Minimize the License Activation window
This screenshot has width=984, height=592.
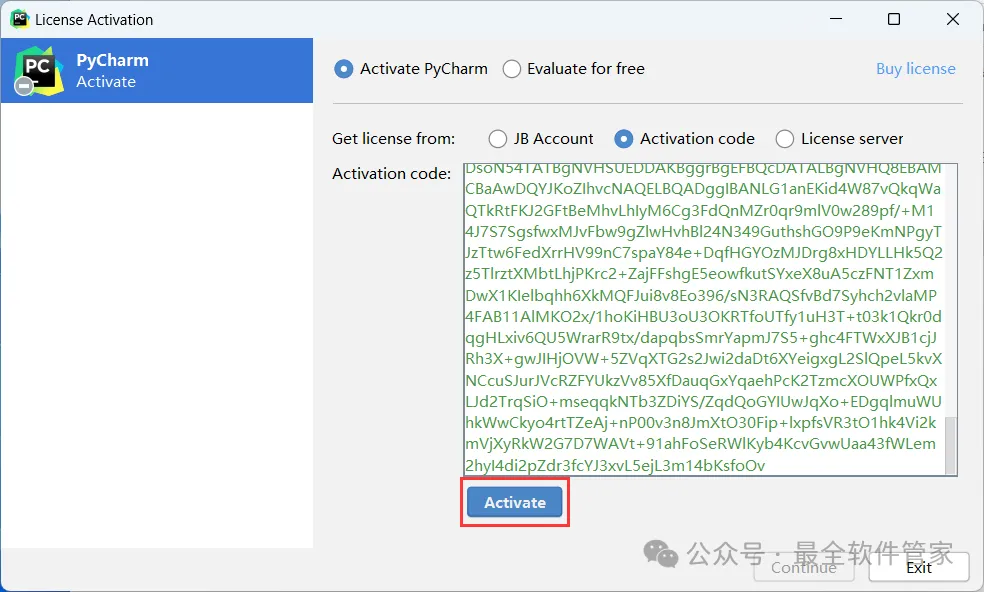[x=836, y=19]
